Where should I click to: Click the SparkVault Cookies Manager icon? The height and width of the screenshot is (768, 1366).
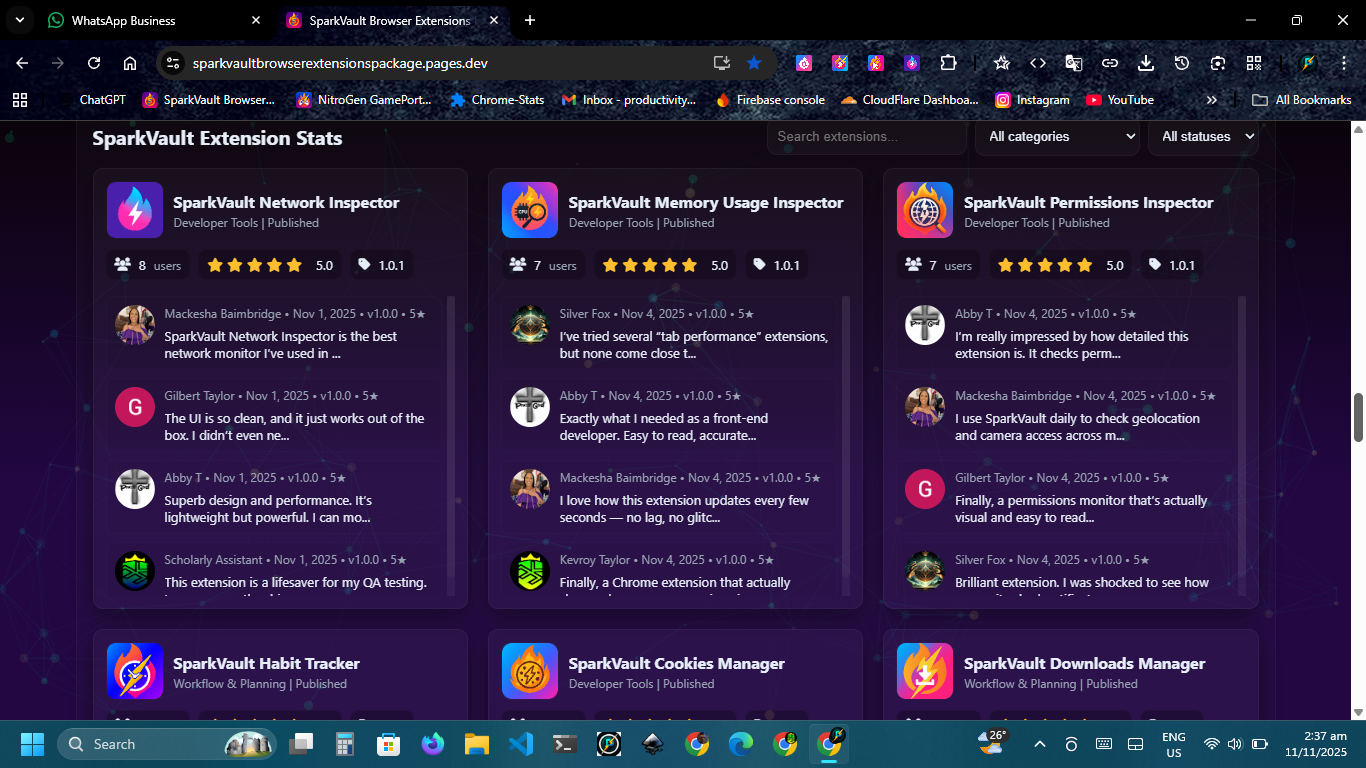click(x=530, y=671)
